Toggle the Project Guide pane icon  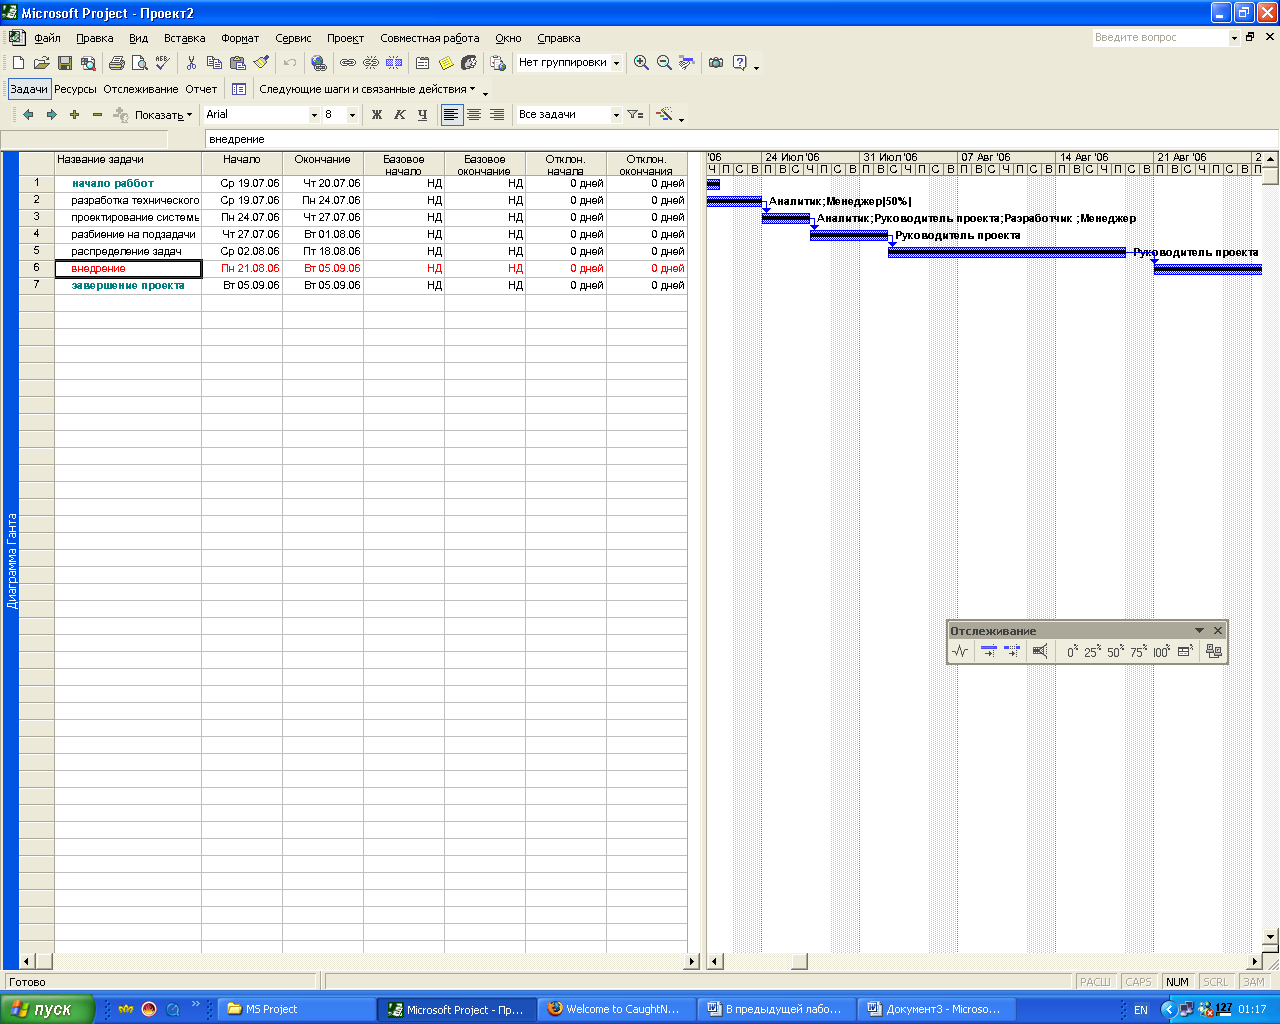(239, 89)
